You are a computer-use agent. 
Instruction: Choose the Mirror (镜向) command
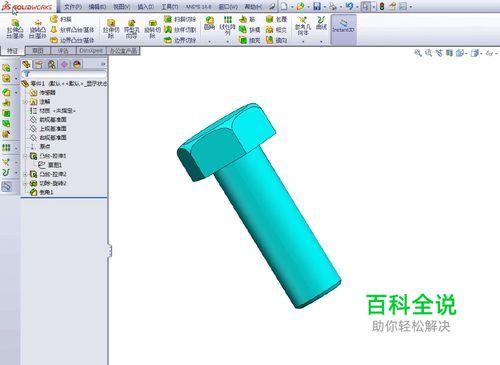pyautogui.click(x=276, y=40)
